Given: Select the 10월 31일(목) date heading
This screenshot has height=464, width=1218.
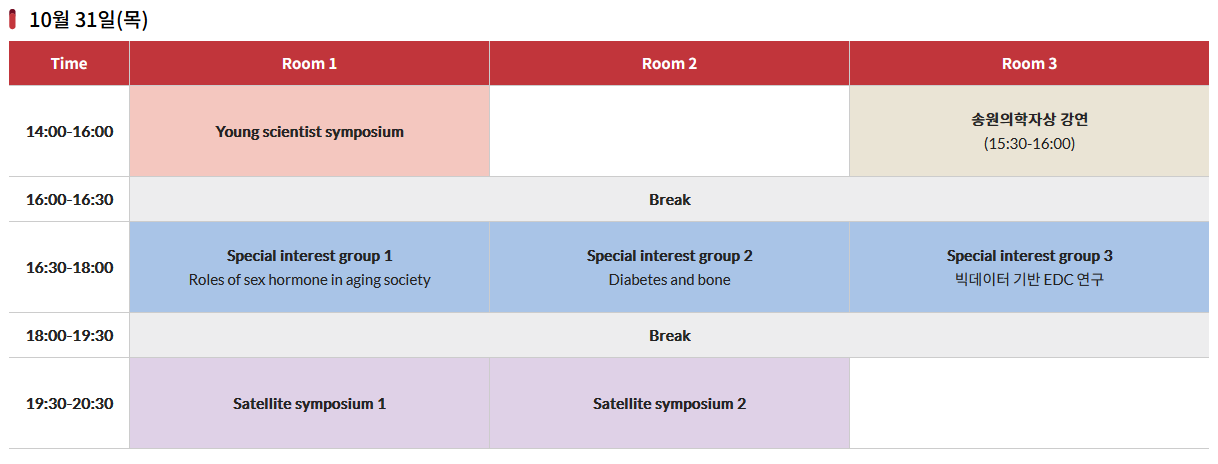Looking at the screenshot, I should point(88,20).
